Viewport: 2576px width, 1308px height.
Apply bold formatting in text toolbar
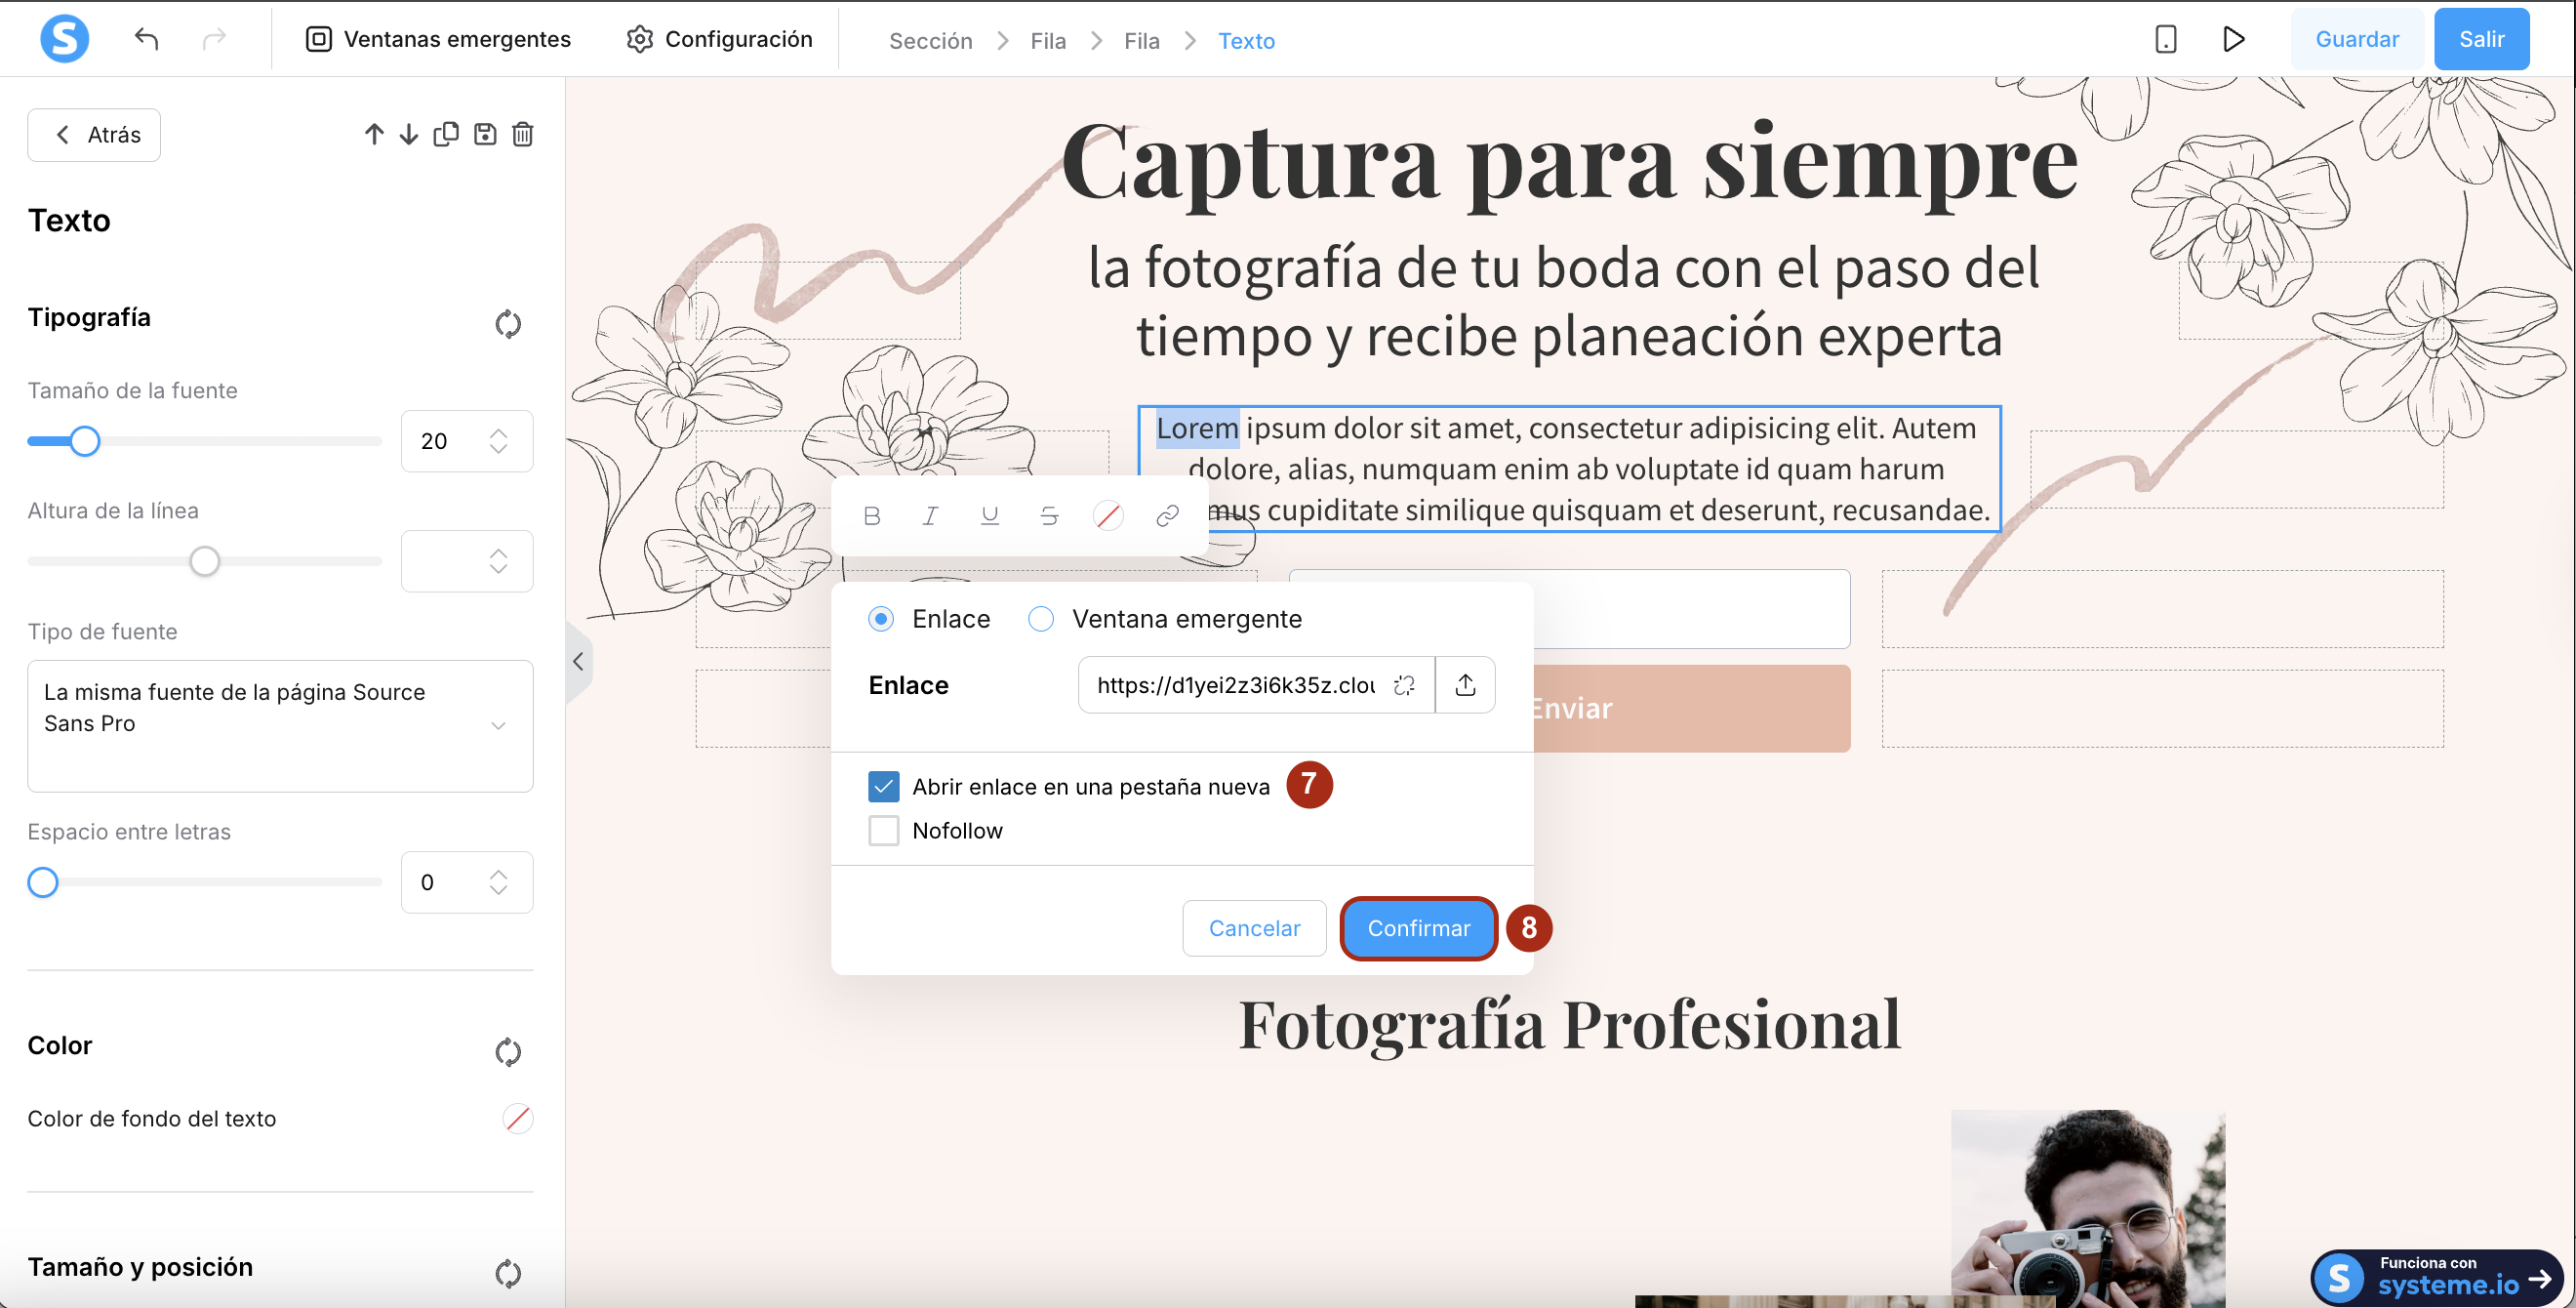pyautogui.click(x=871, y=516)
